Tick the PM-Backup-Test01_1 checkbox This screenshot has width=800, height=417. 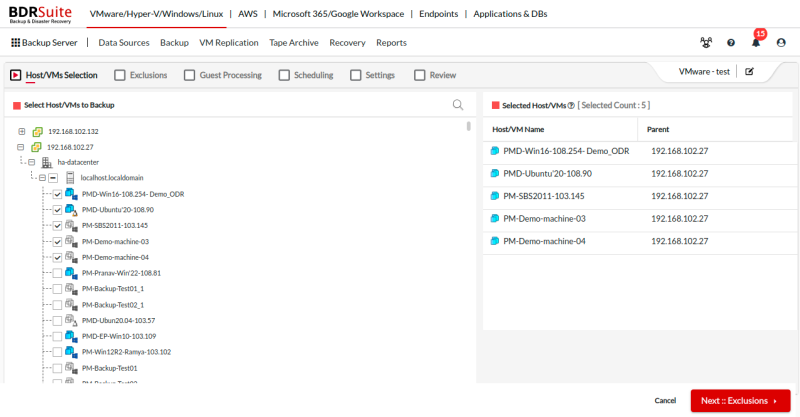[57, 288]
